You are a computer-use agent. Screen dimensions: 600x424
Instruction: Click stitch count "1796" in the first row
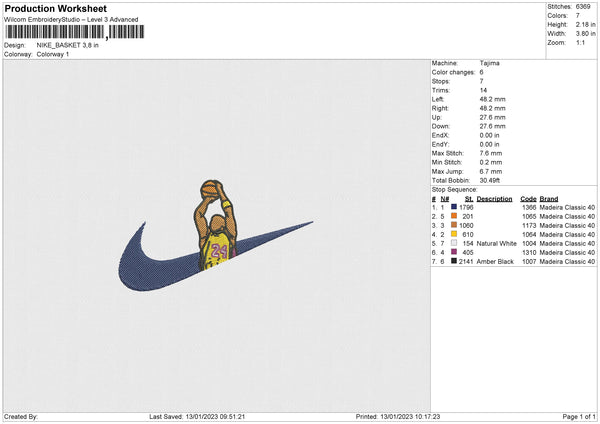pos(466,207)
